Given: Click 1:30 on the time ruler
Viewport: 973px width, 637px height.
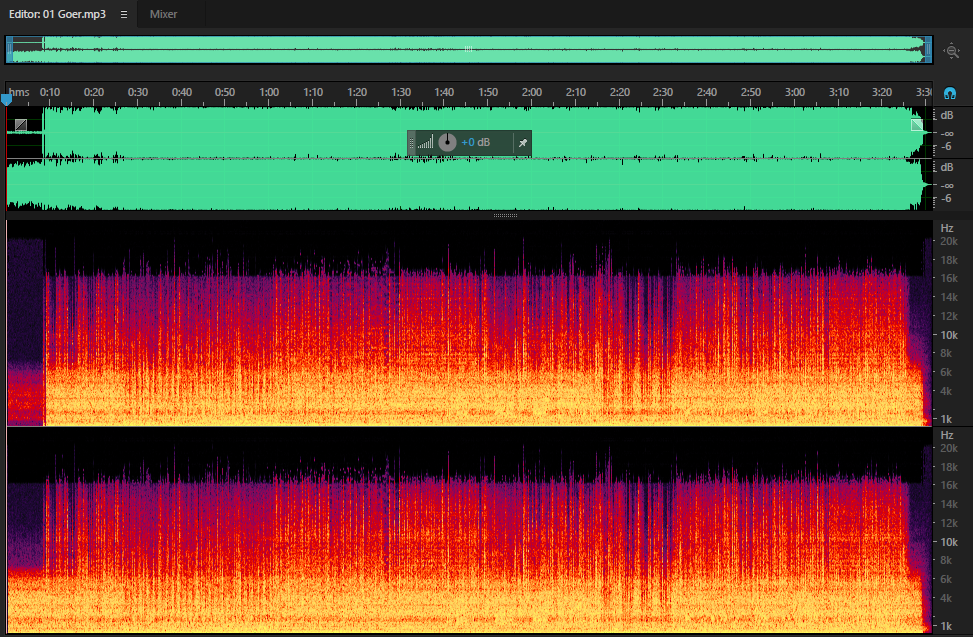Looking at the screenshot, I should click(x=400, y=92).
